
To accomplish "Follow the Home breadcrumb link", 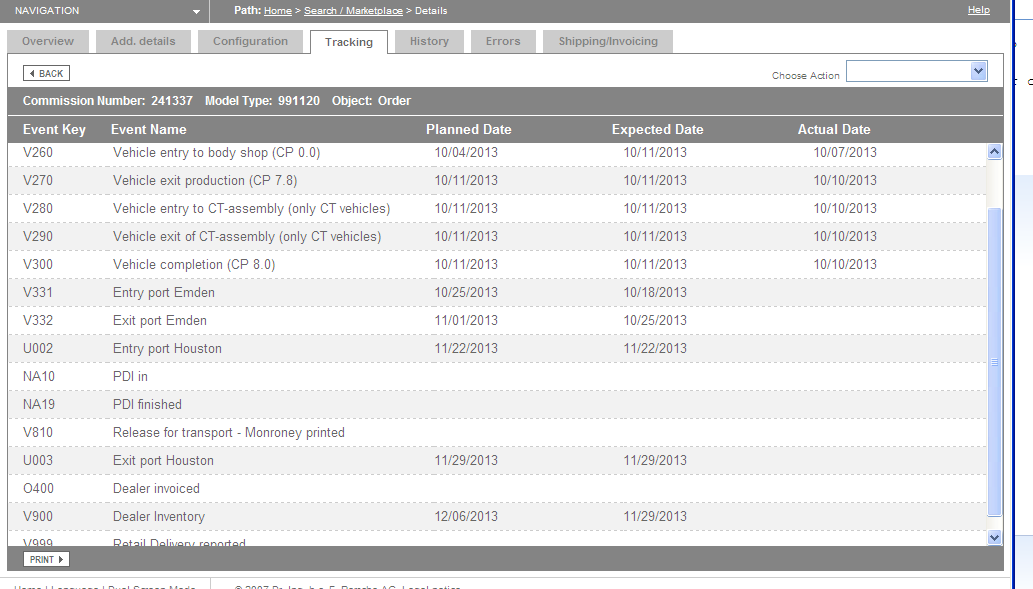I will pyautogui.click(x=278, y=11).
